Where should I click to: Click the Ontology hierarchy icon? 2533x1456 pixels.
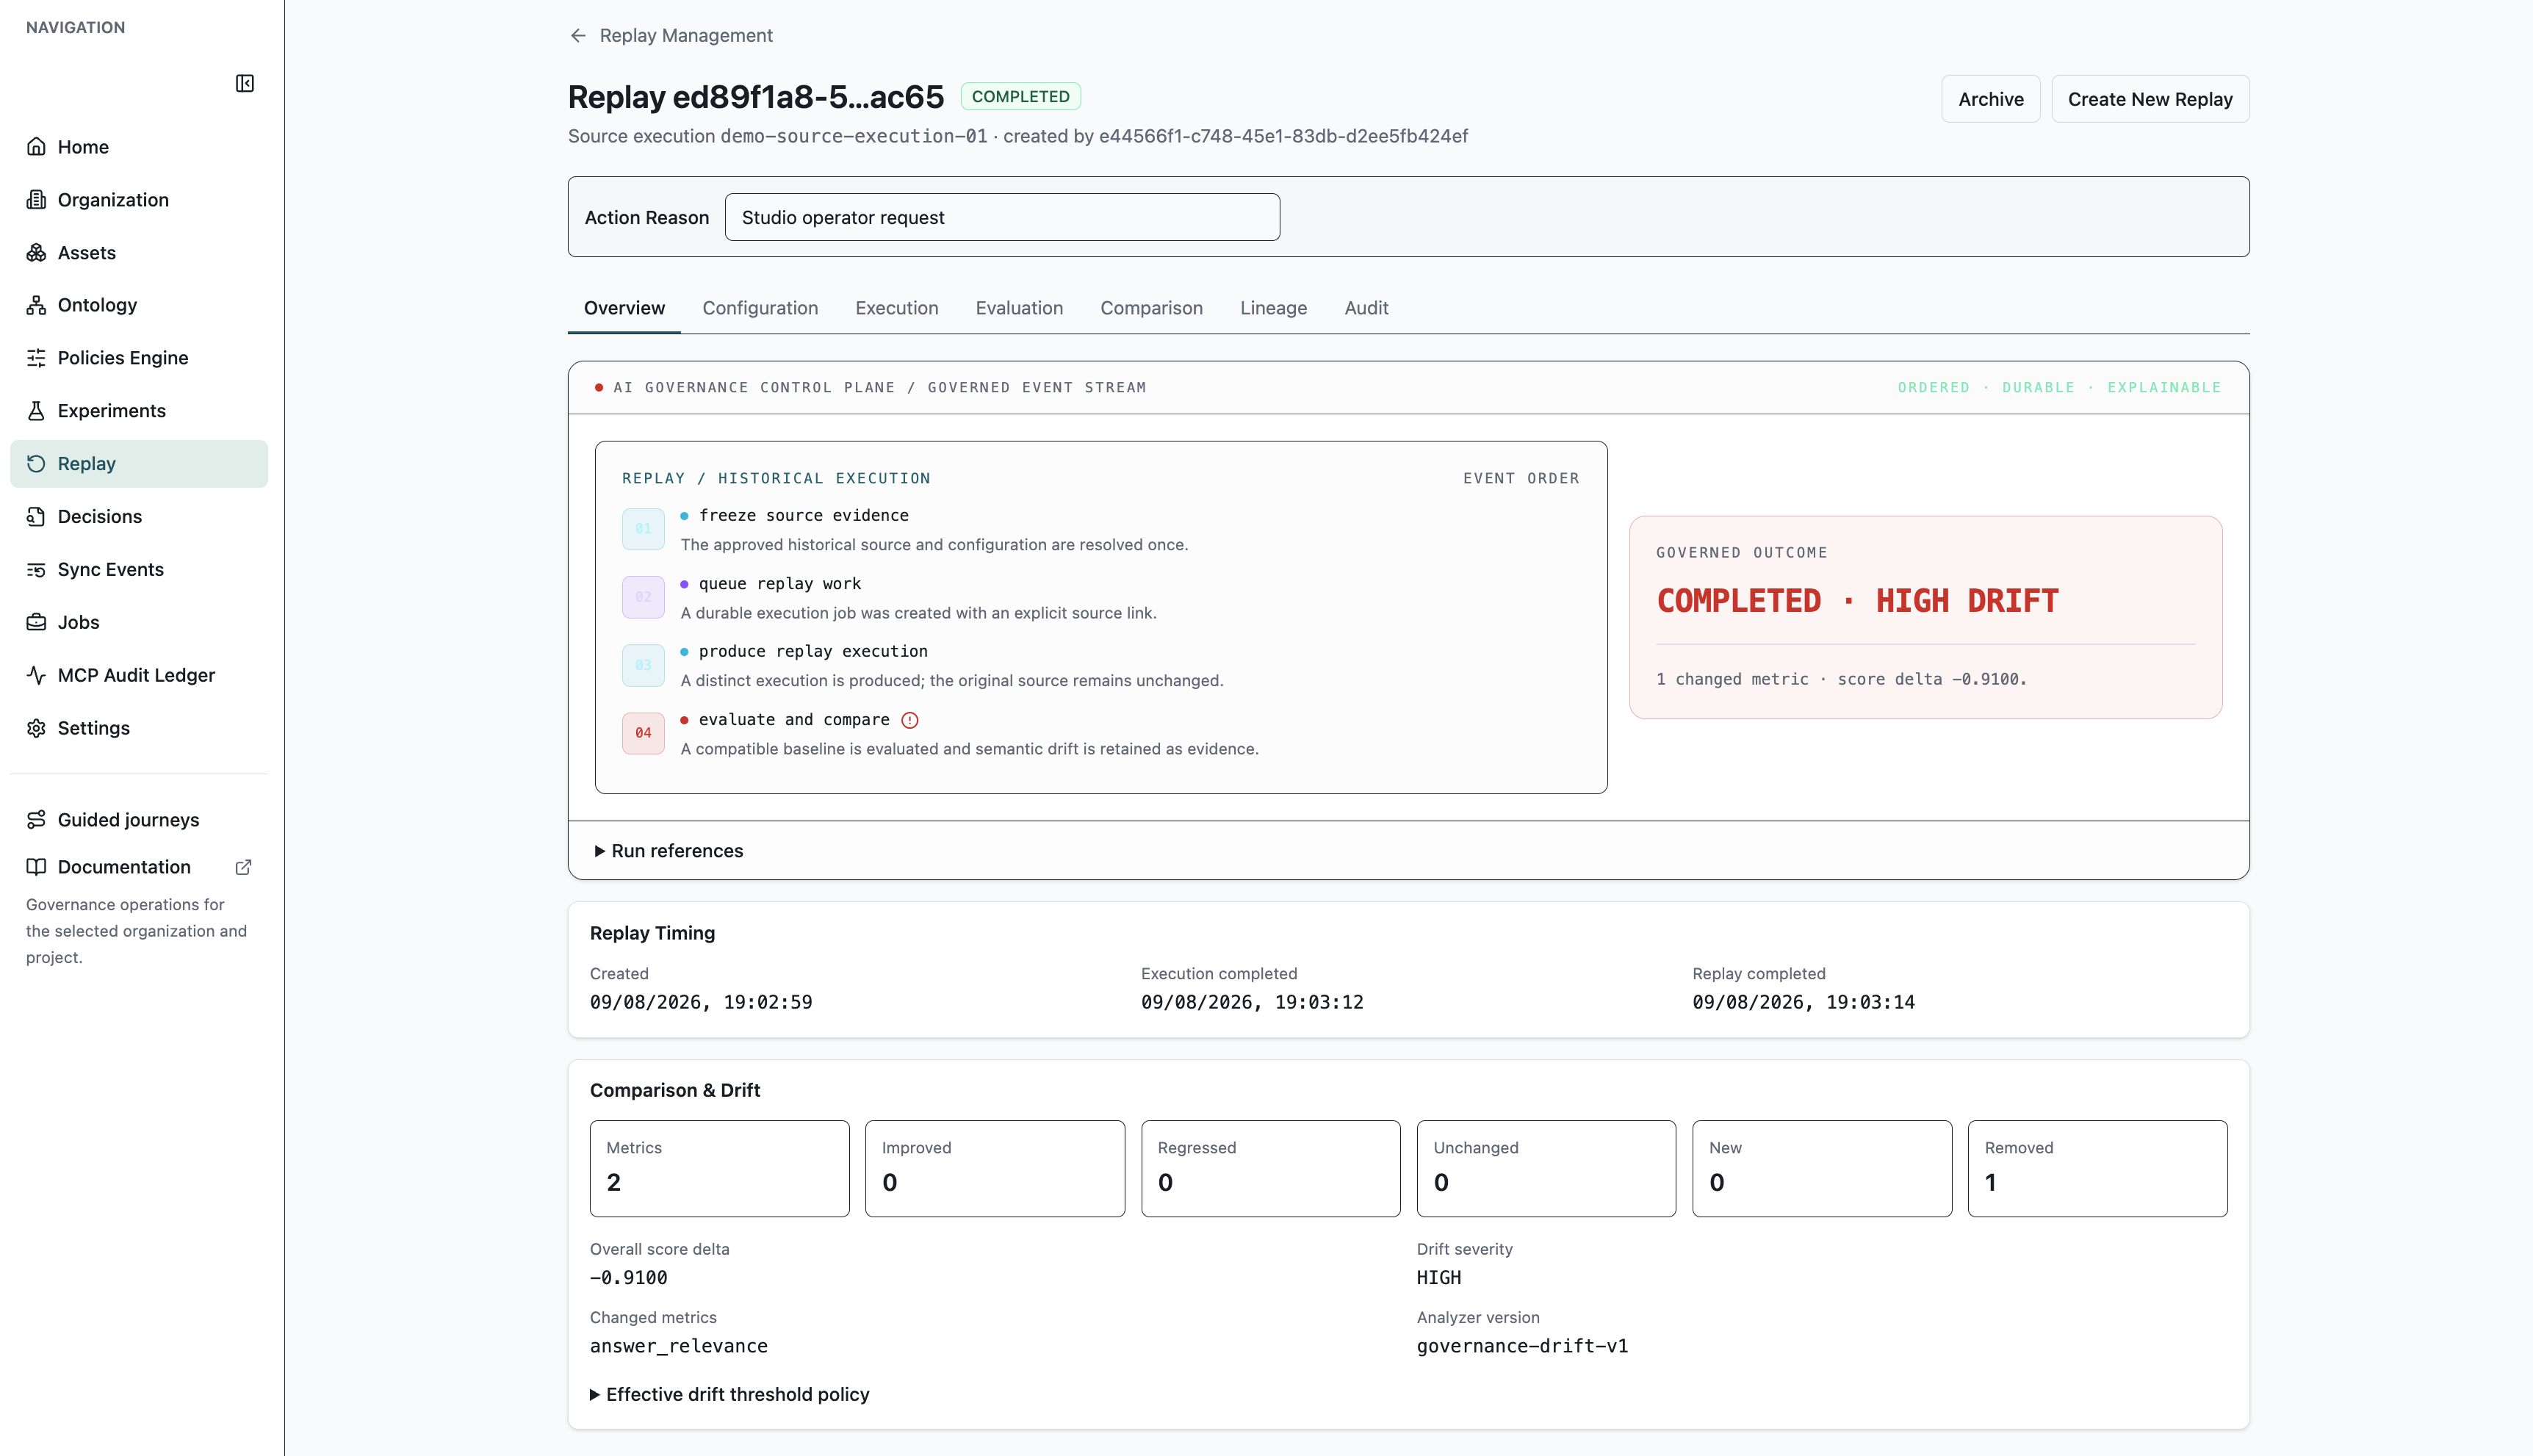pos(37,305)
